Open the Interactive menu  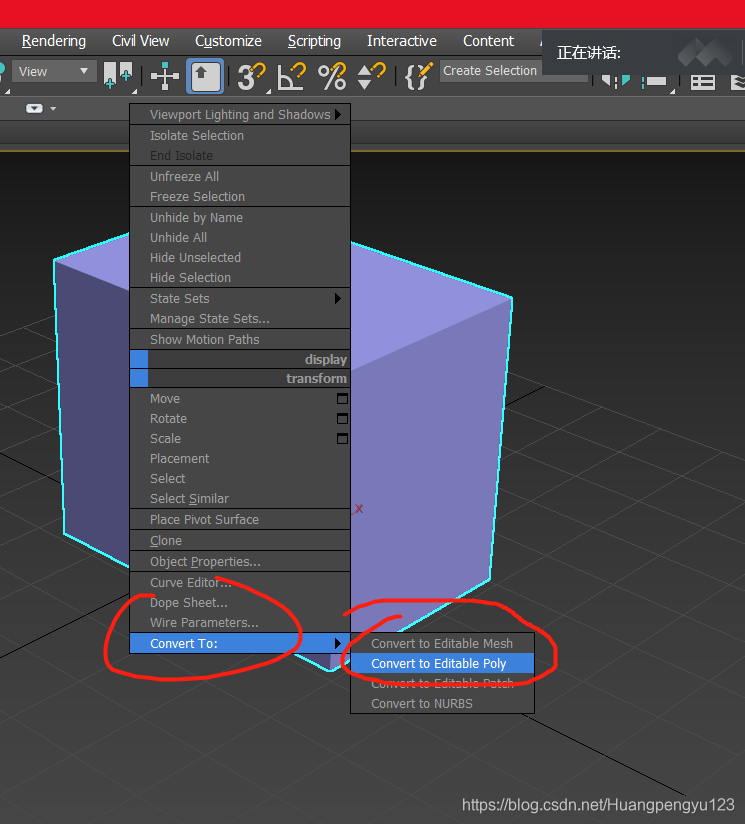(x=401, y=41)
